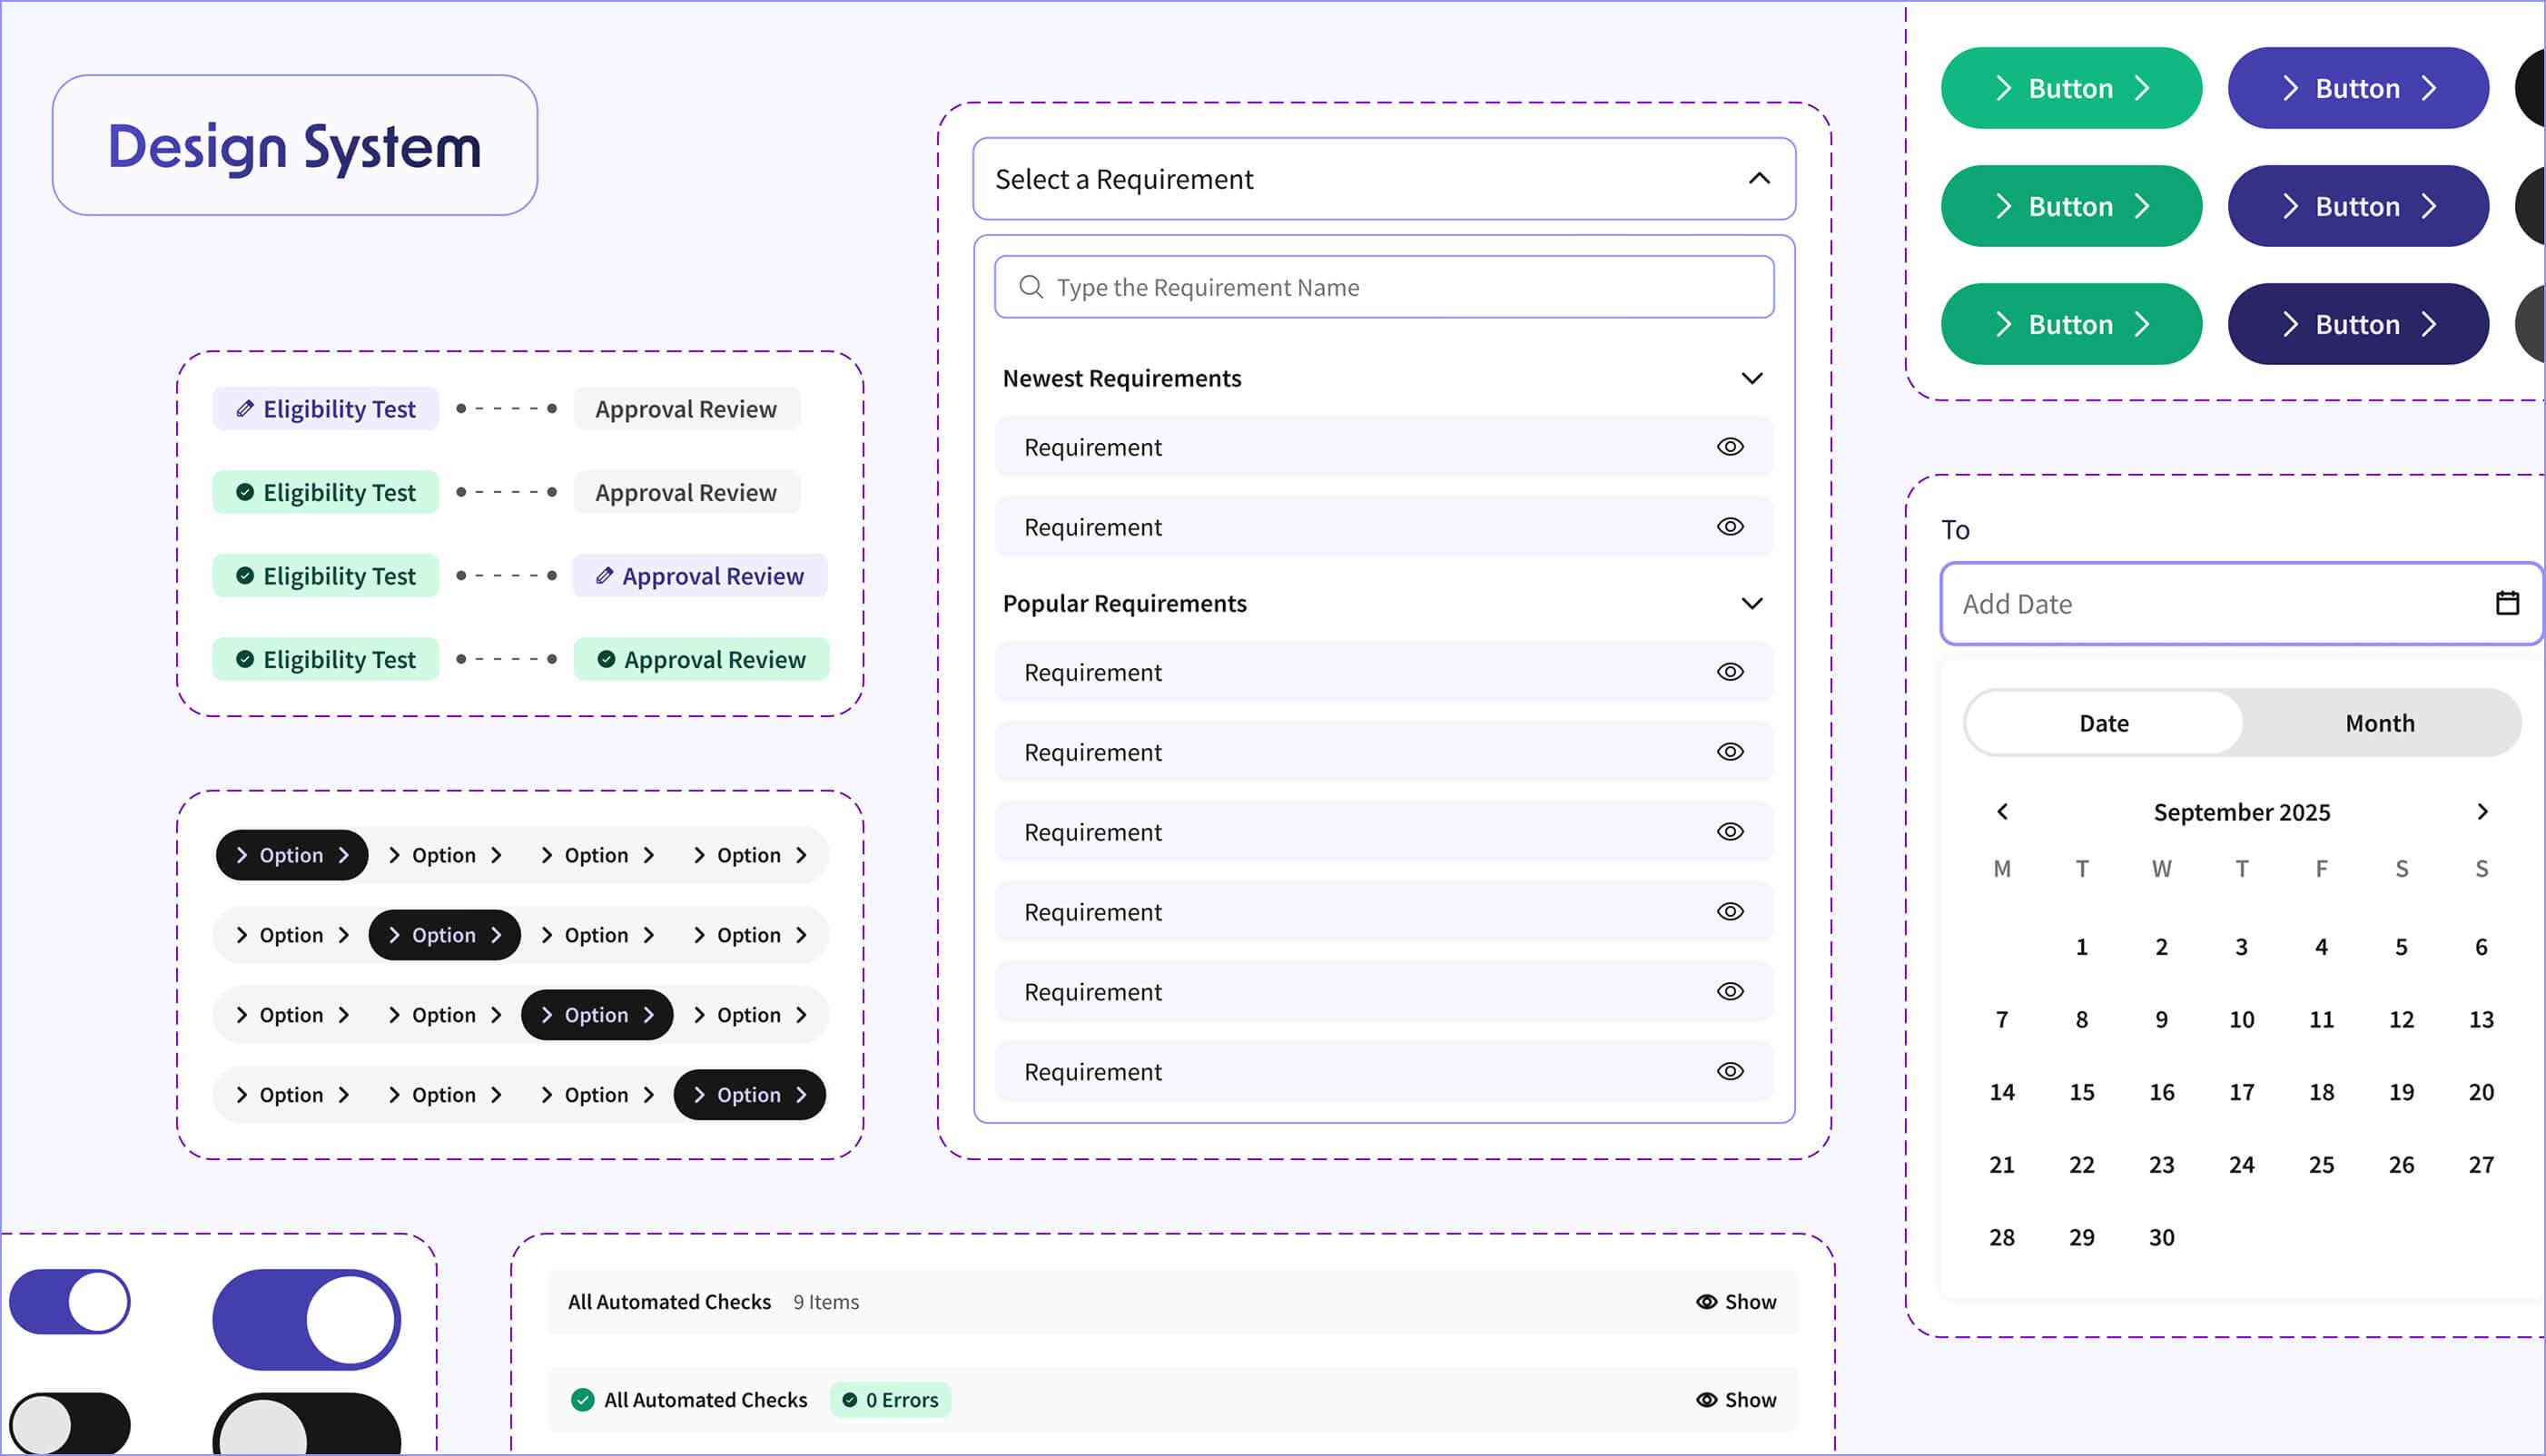Screen dimensions: 2546x1456
Task: Select the Date tab in the date picker
Action: [2104, 722]
